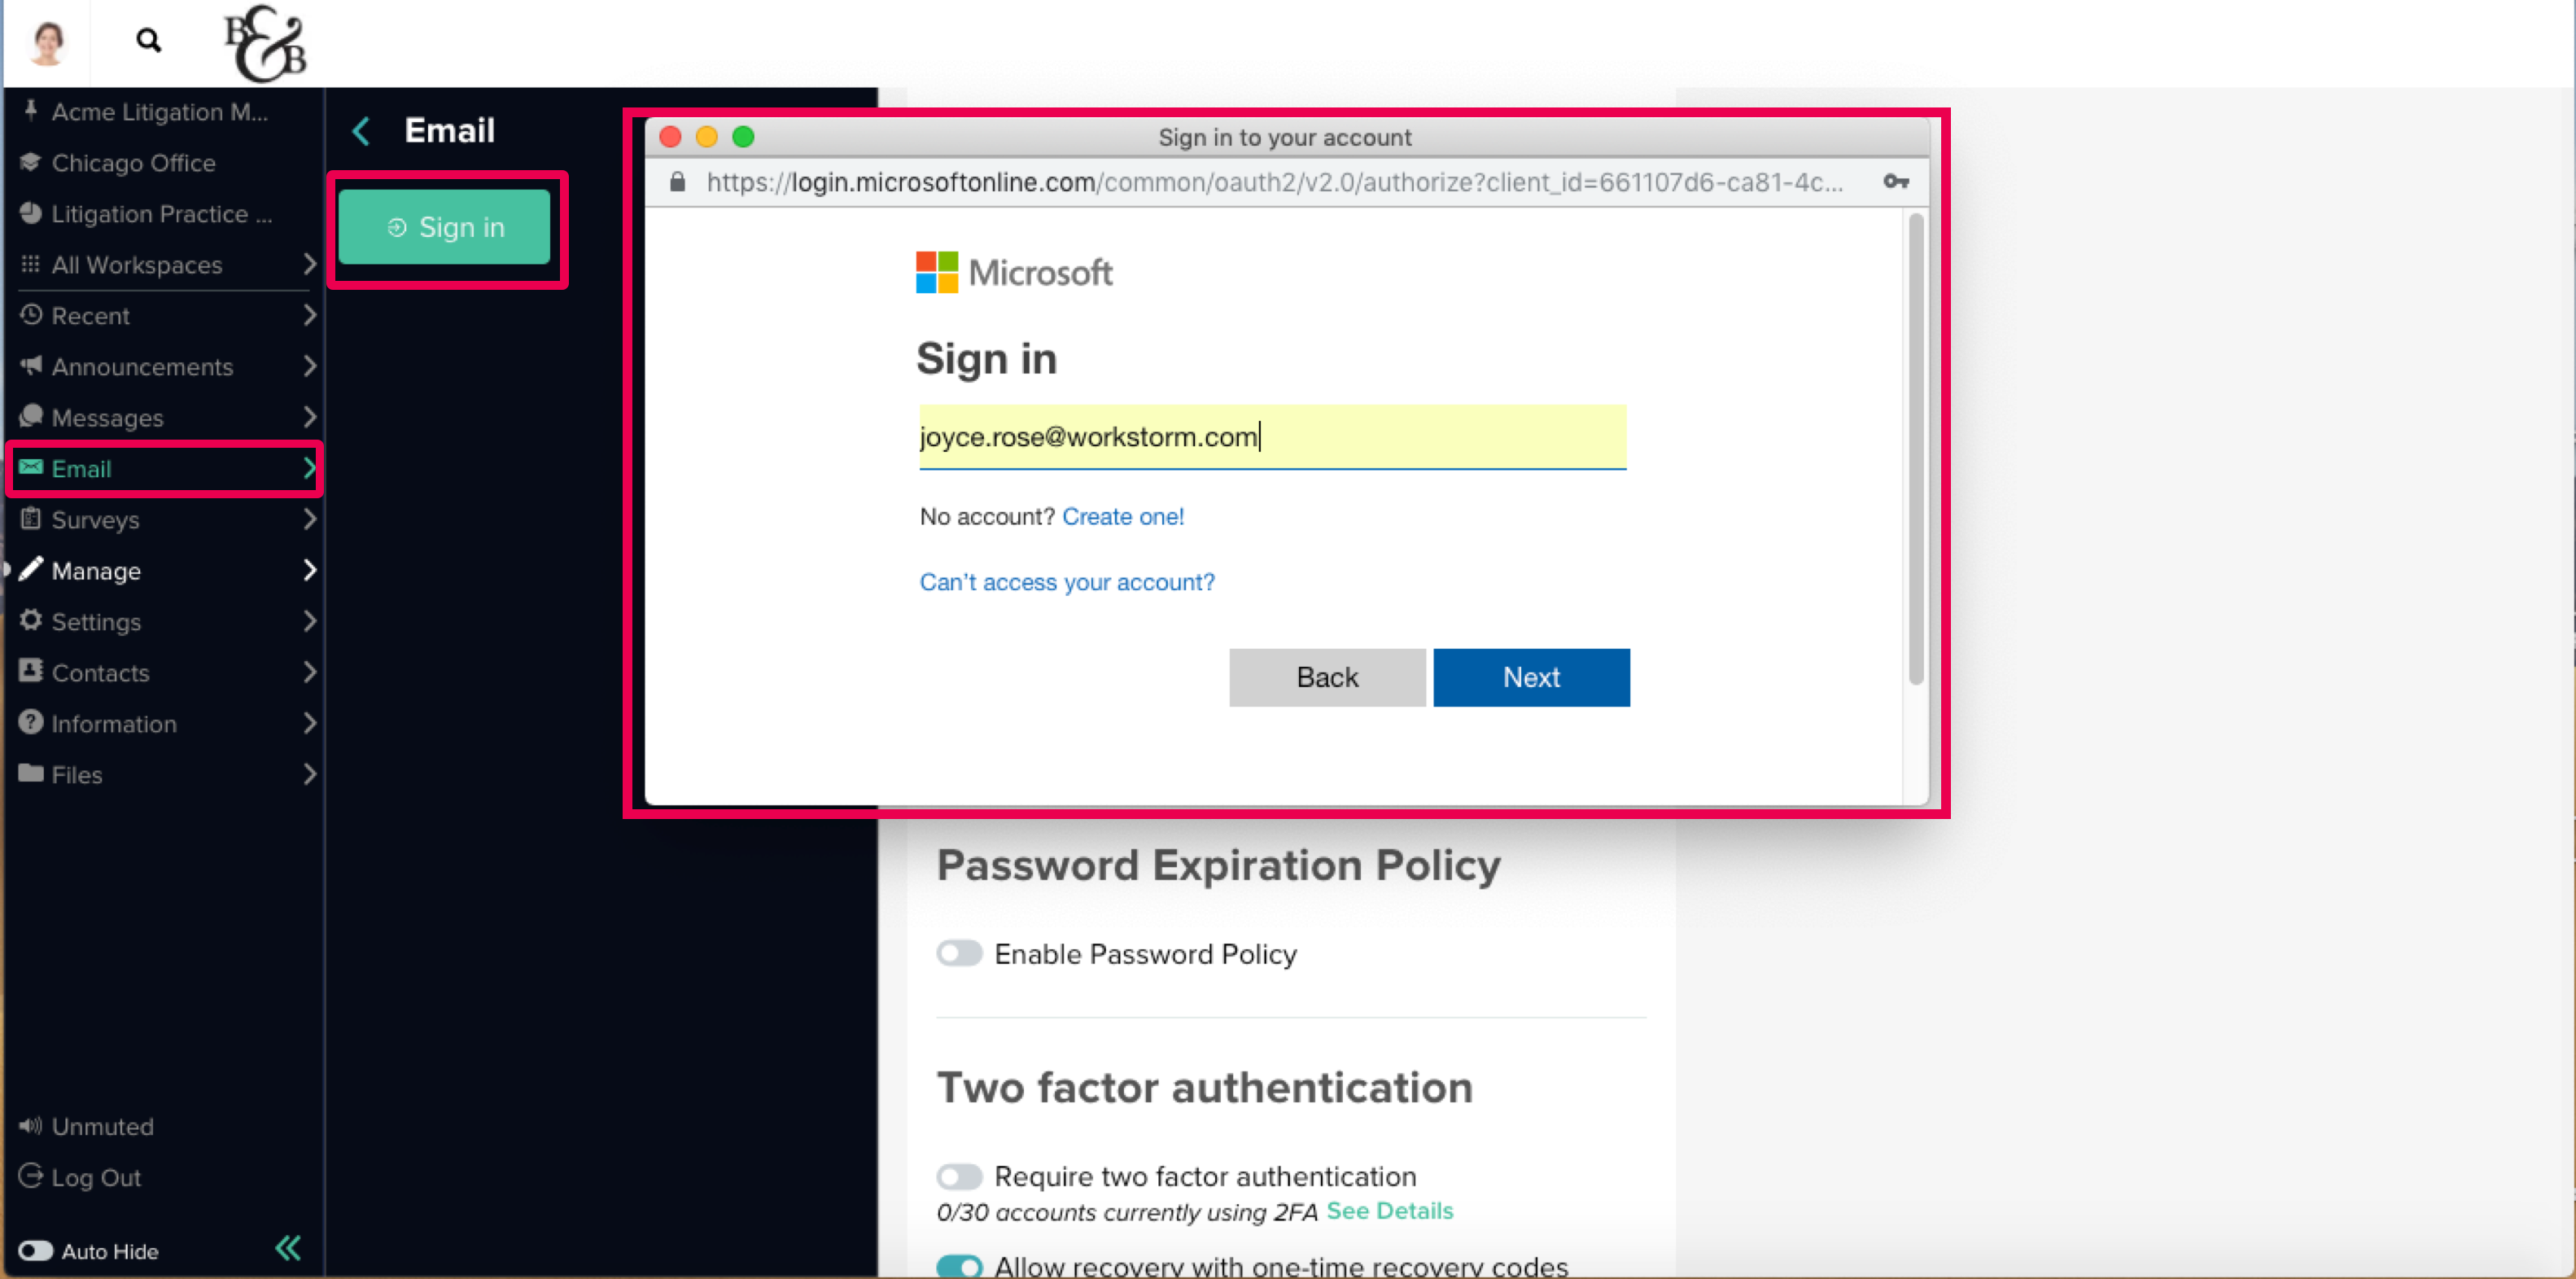Click the Recent clock icon
The width and height of the screenshot is (2576, 1279).
point(31,315)
